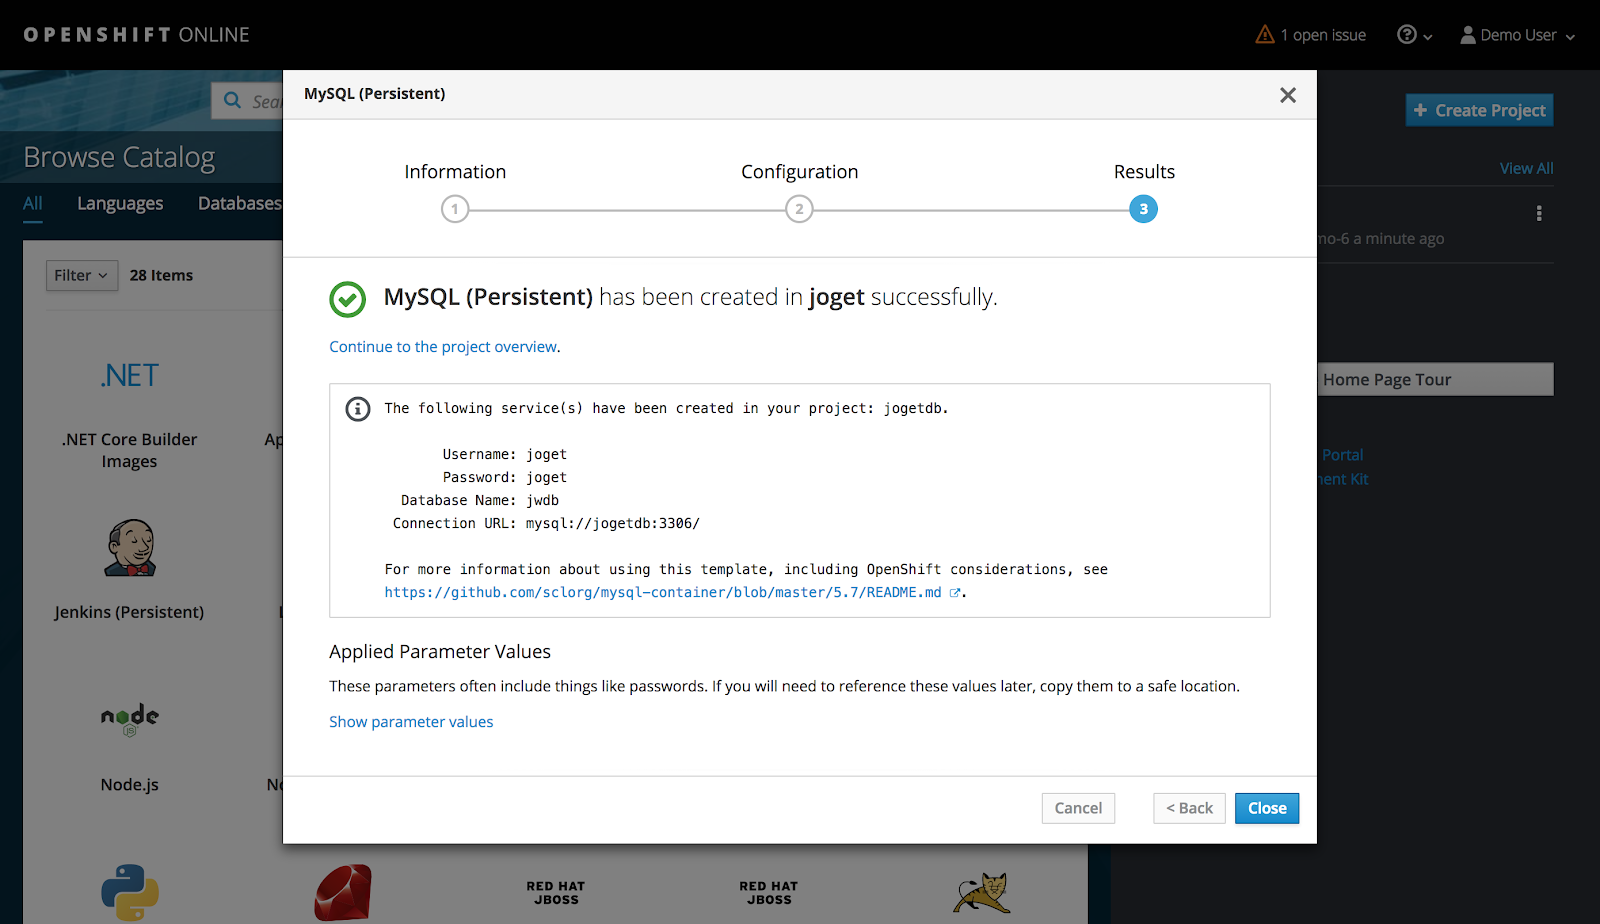Click the '28 Items' count label
The image size is (1600, 924).
pyautogui.click(x=161, y=275)
